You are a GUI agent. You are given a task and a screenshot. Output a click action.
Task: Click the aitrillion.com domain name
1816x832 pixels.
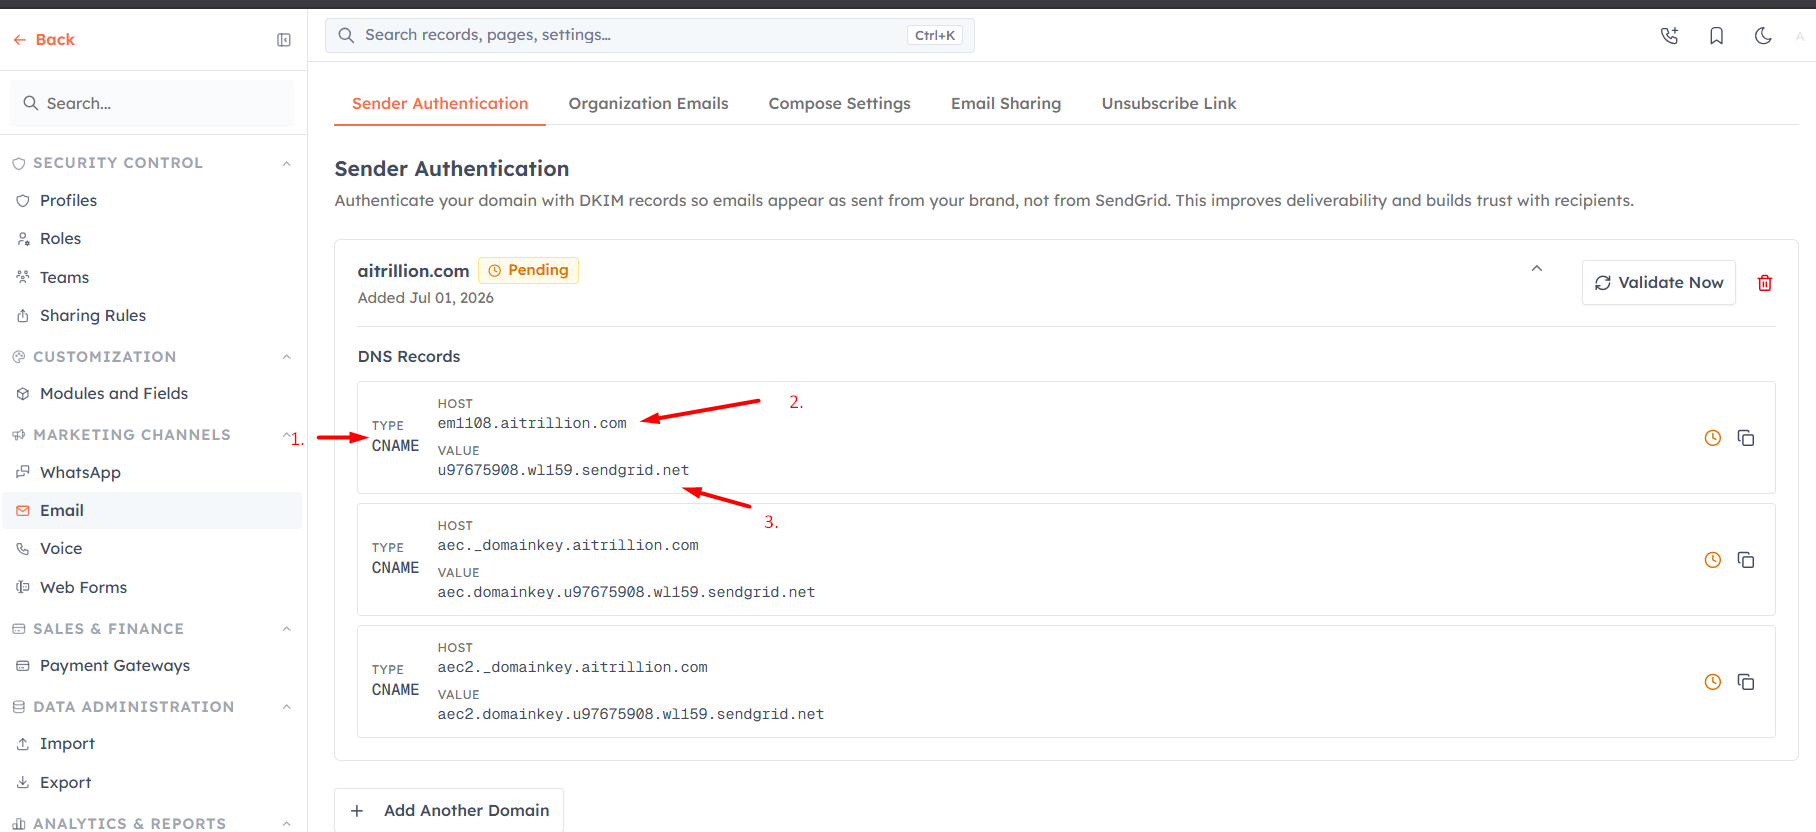413,271
